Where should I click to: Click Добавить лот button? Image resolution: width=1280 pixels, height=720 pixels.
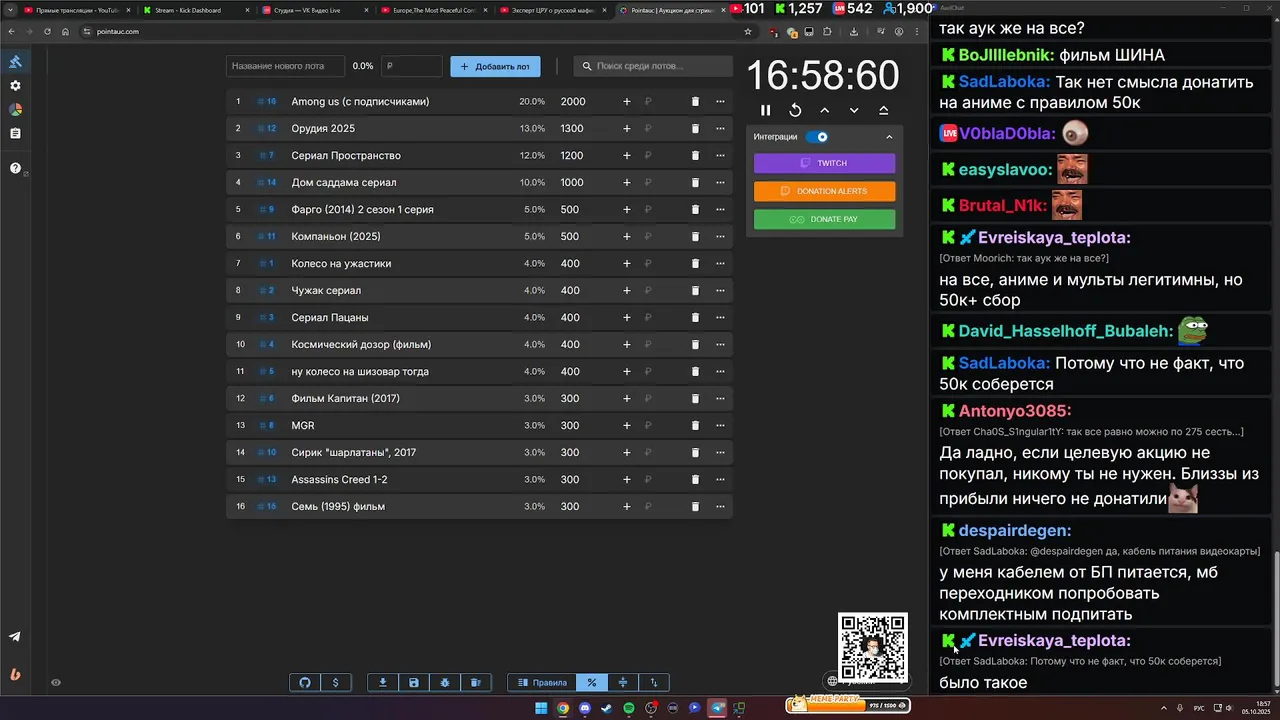[x=495, y=66]
